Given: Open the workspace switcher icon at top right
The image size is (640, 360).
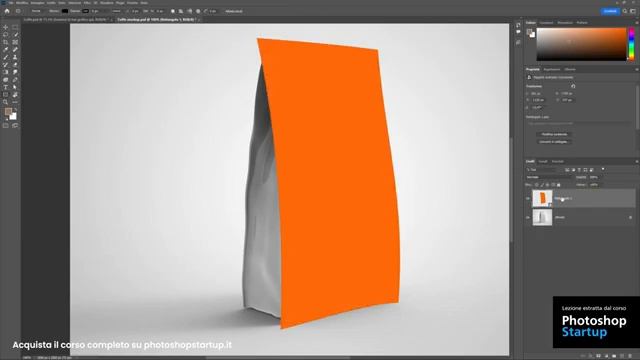Looking at the screenshot, I should coord(633,11).
